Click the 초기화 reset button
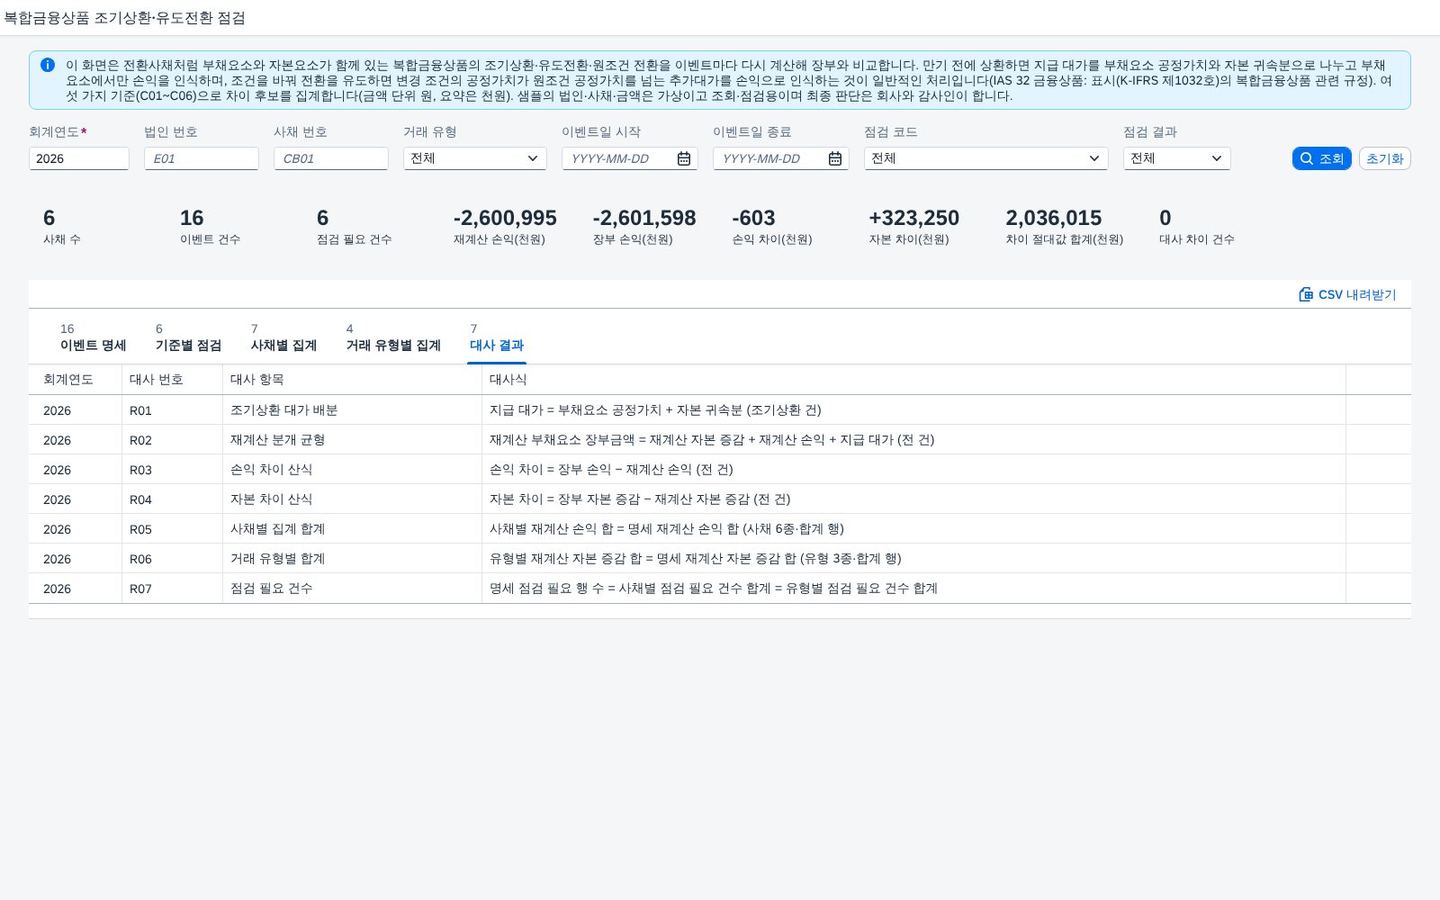 pos(1385,158)
